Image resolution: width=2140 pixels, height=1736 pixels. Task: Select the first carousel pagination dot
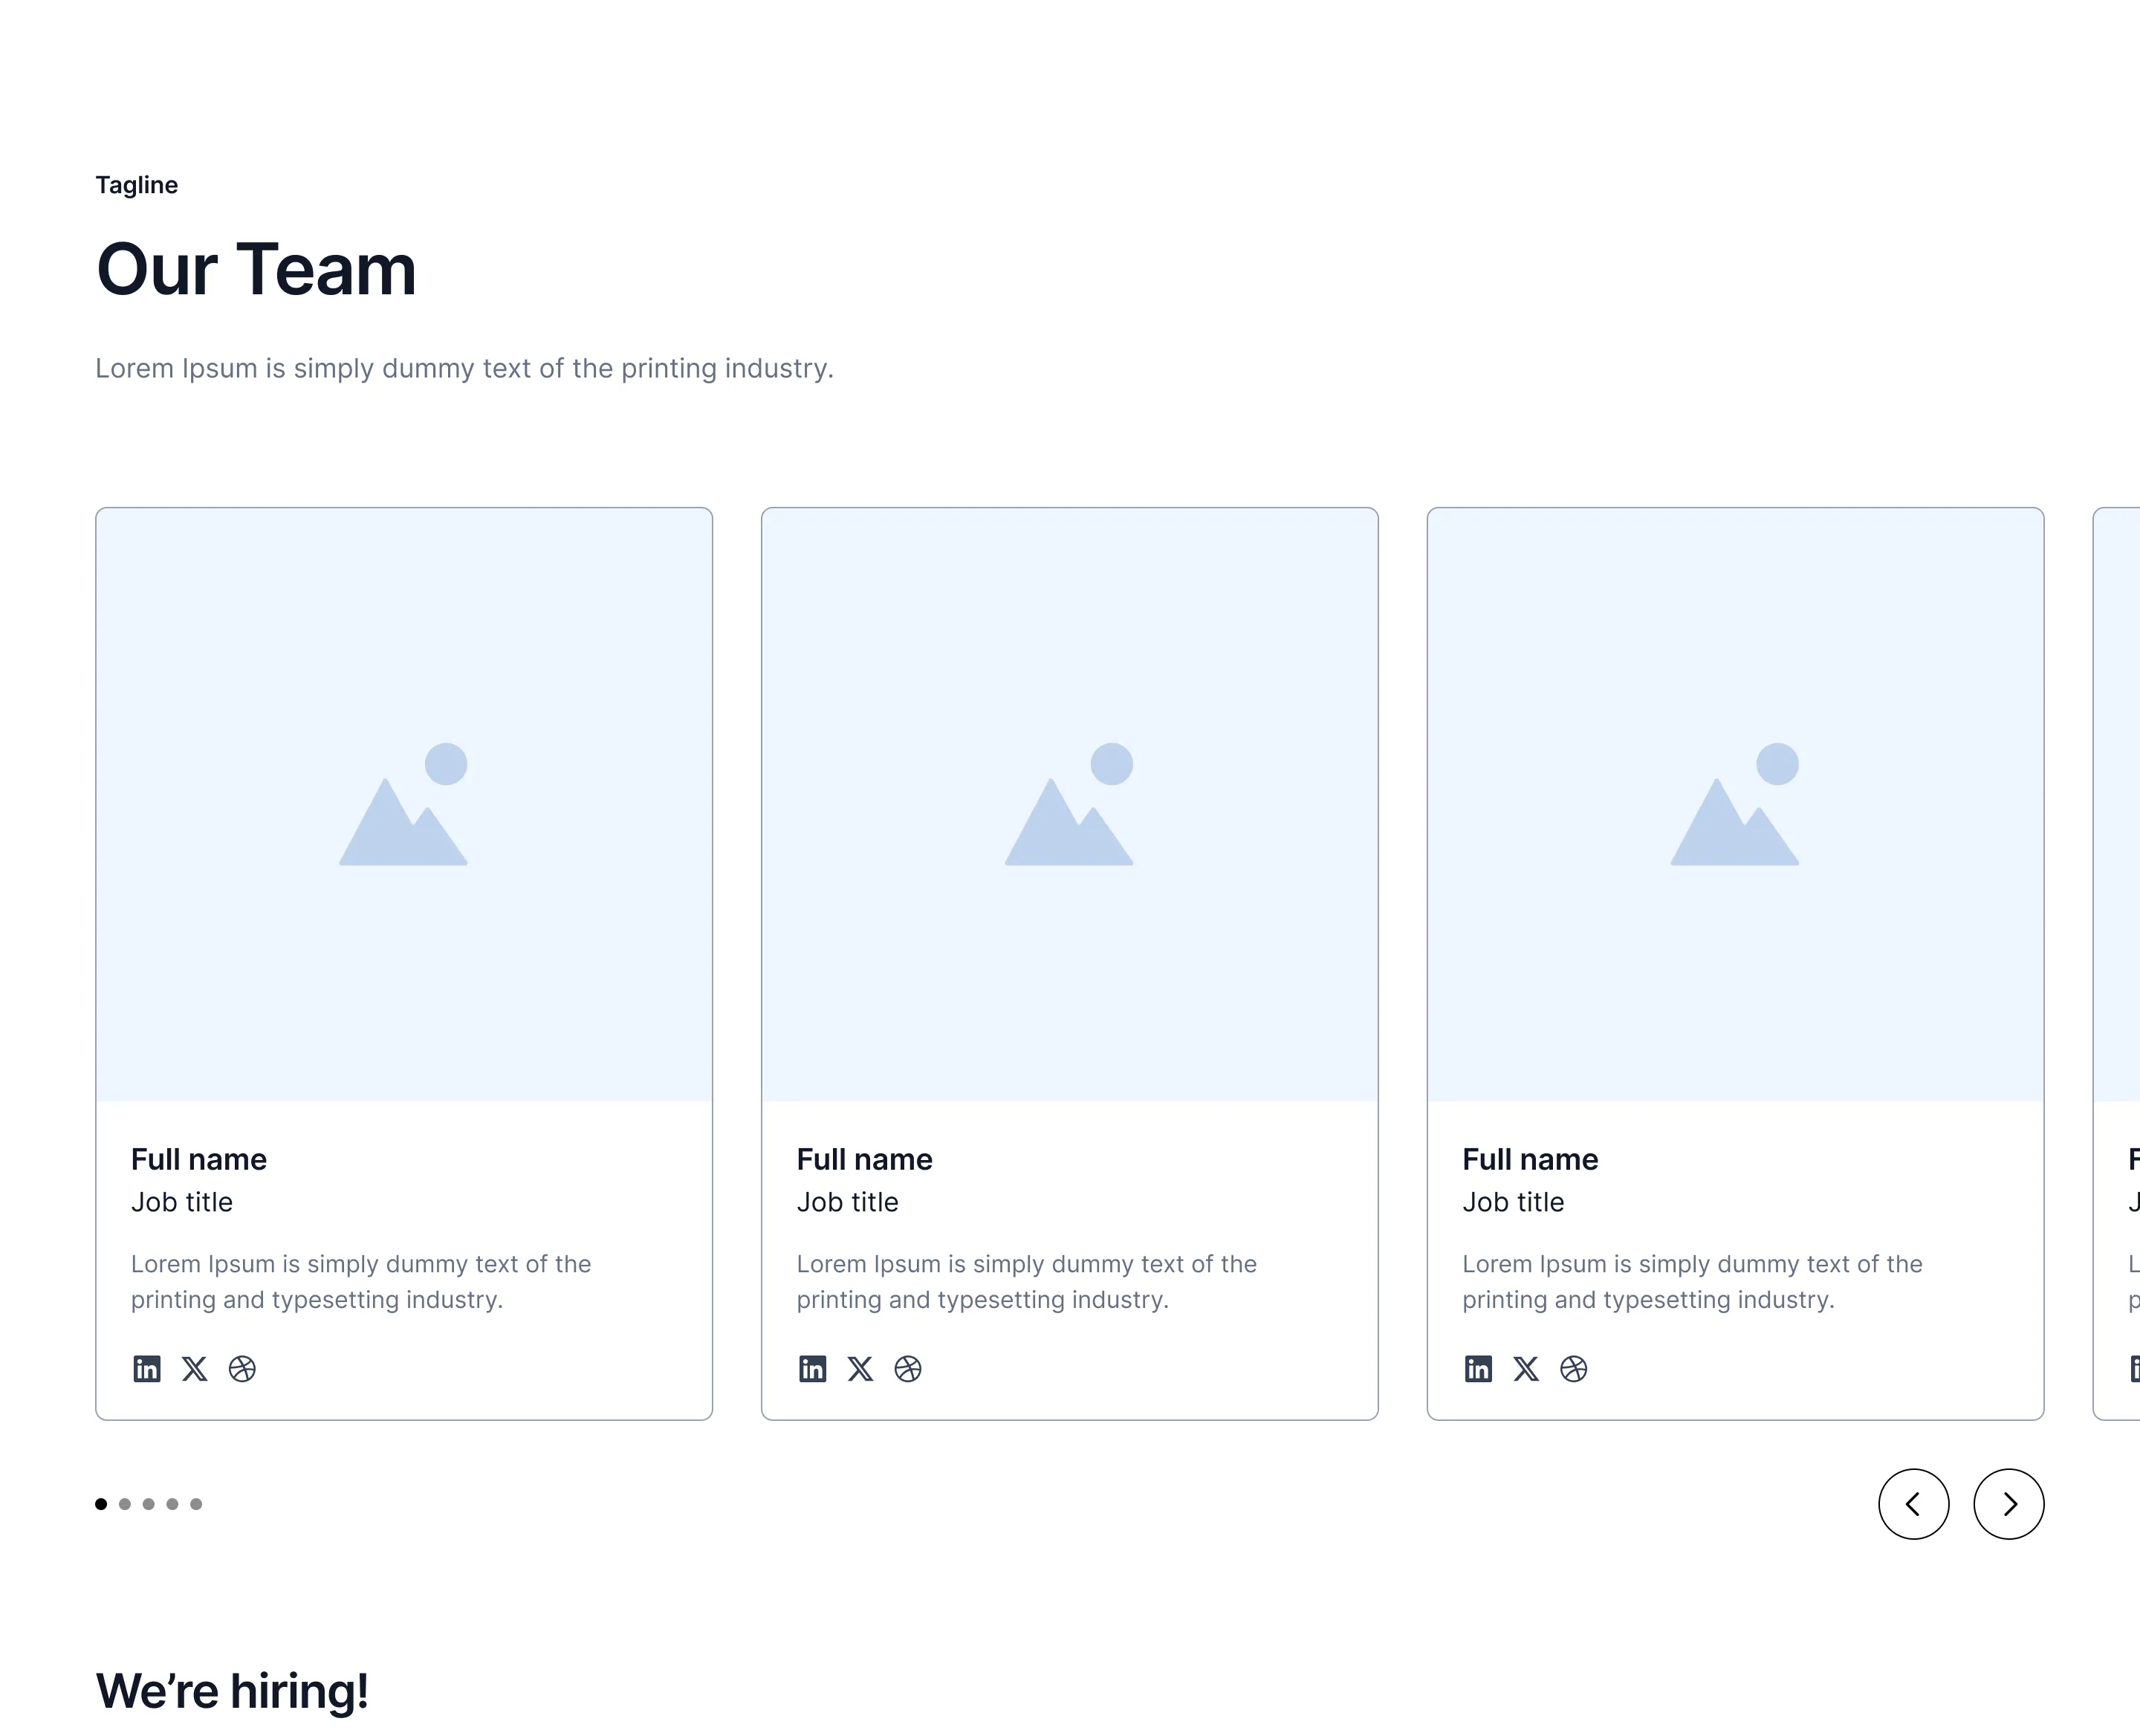101,1504
